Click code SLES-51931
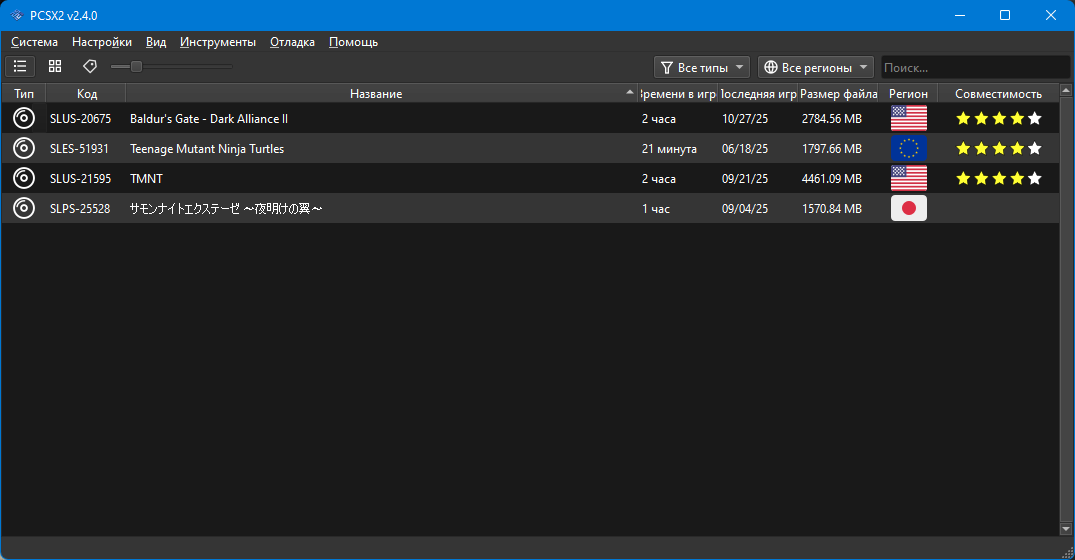 click(80, 149)
